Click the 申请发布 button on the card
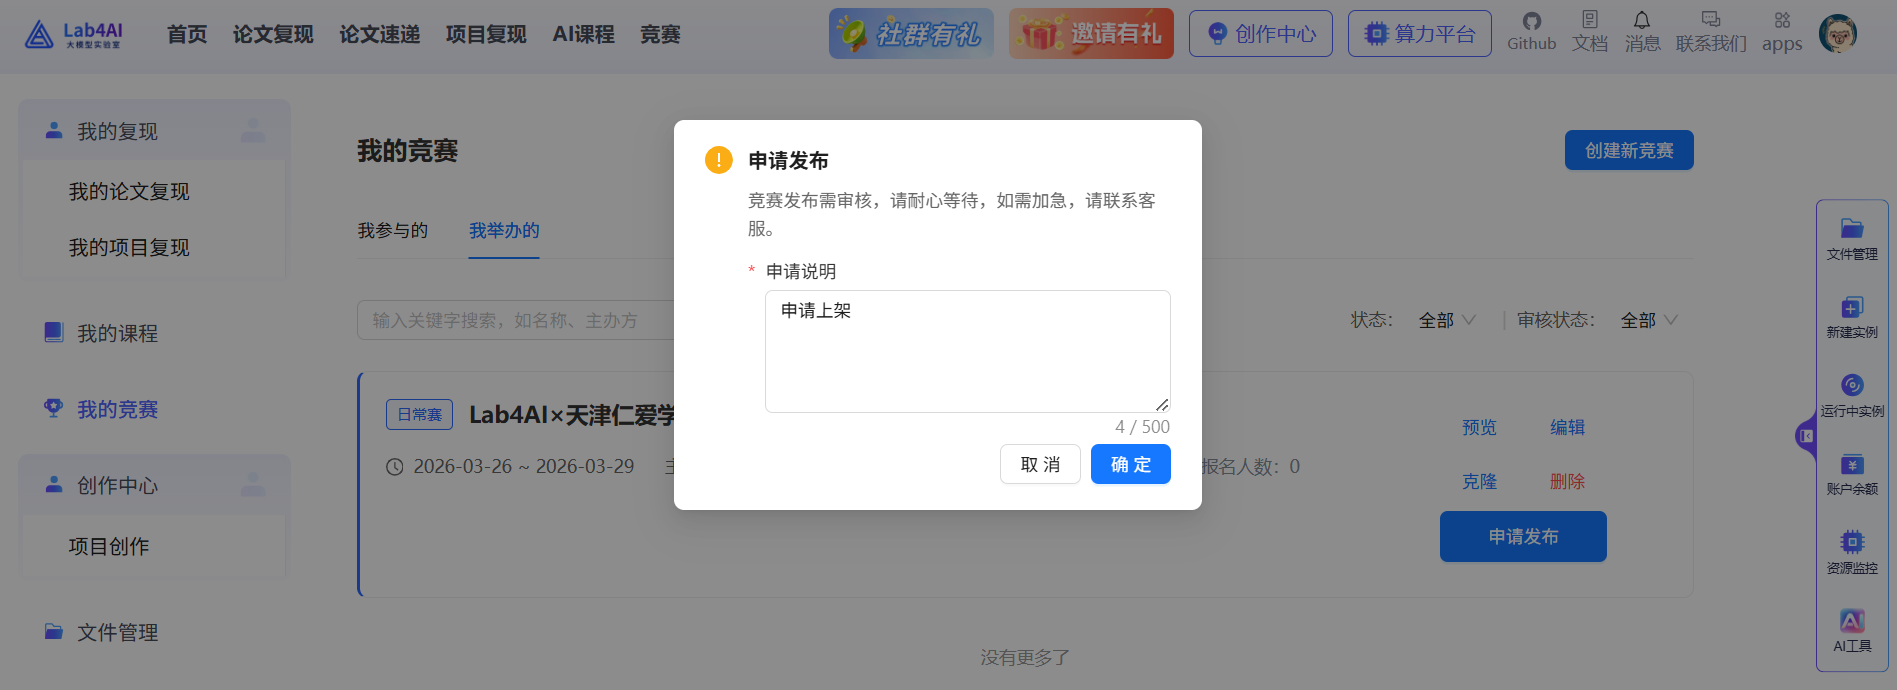Image resolution: width=1897 pixels, height=690 pixels. point(1523,537)
